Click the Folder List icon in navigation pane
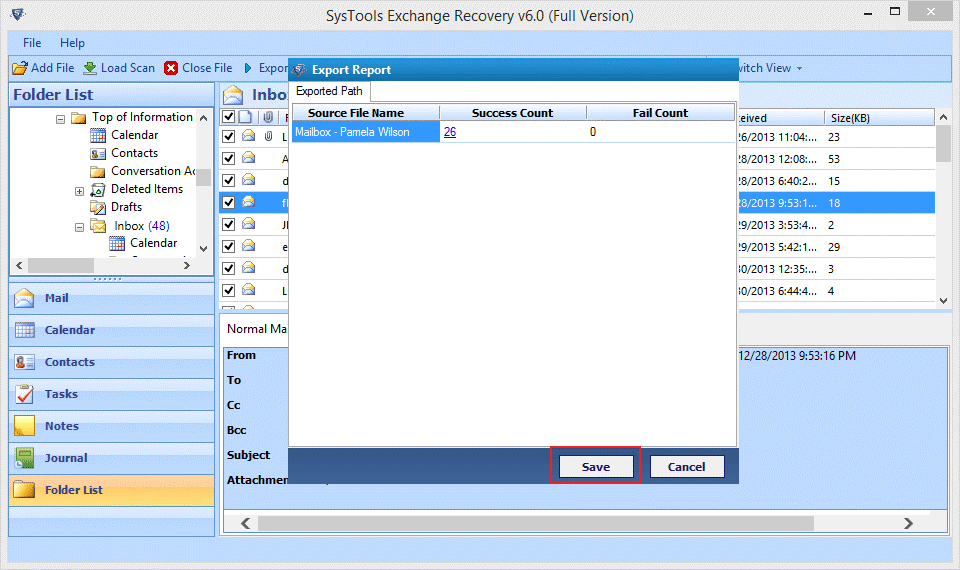Screen dimensions: 960x570 (24, 490)
